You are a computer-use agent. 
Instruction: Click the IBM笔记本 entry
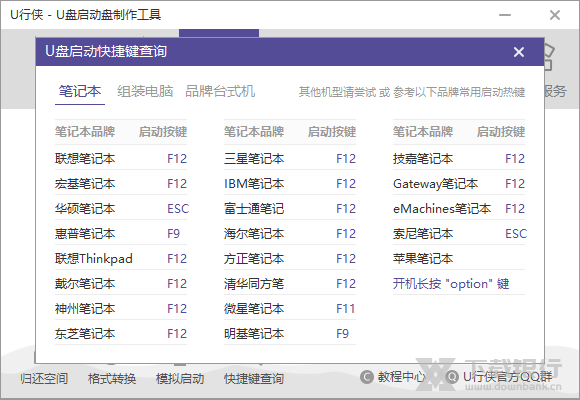coord(254,184)
